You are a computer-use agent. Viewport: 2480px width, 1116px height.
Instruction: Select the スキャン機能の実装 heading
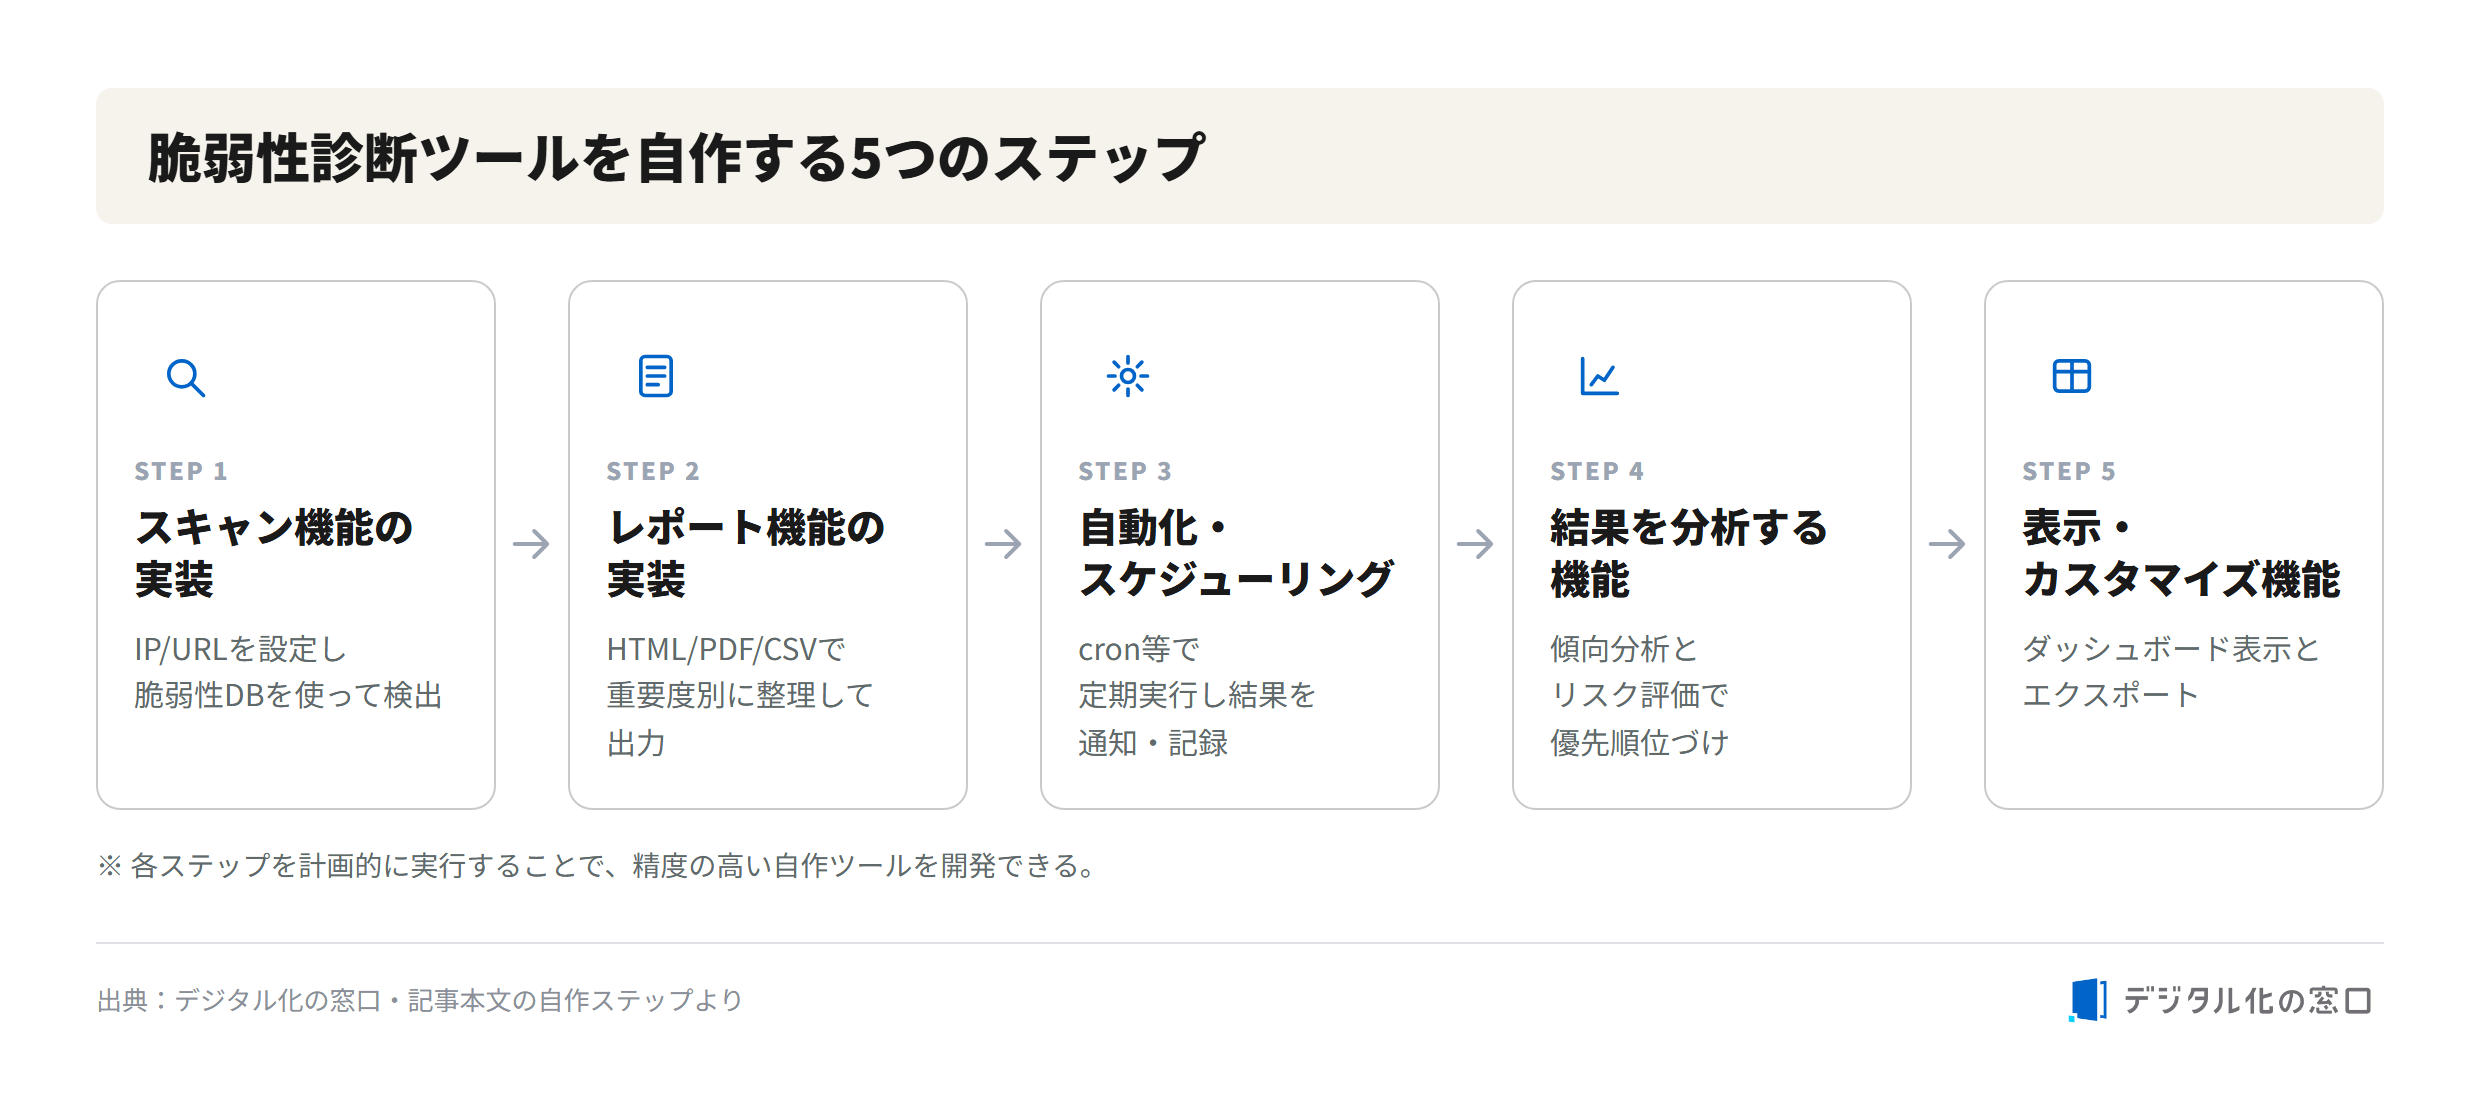(x=274, y=553)
